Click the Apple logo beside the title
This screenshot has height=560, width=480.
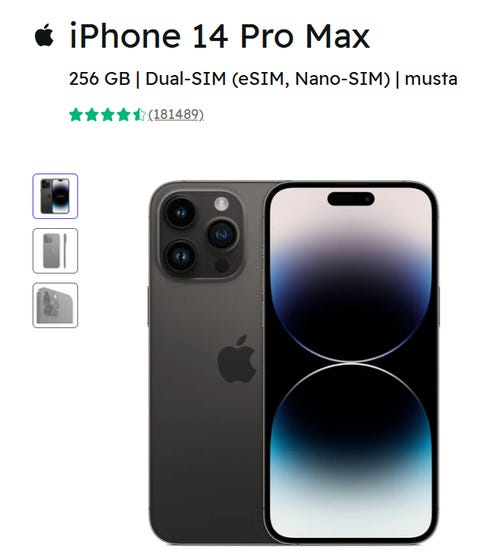click(44, 35)
